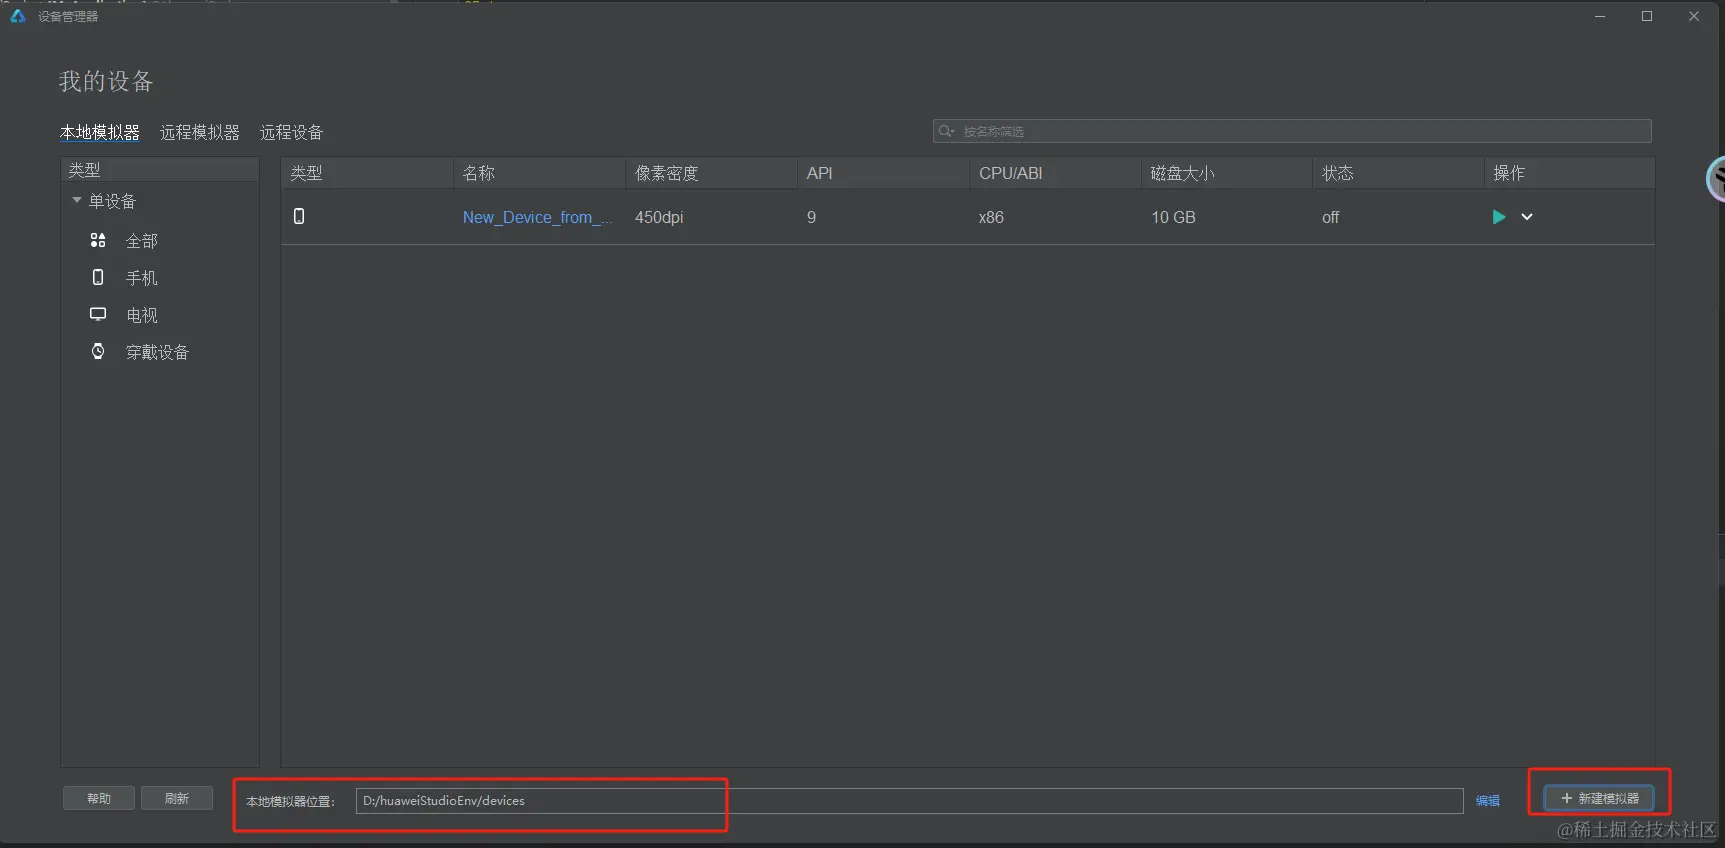Close the 设备管理器 window

tap(1694, 16)
